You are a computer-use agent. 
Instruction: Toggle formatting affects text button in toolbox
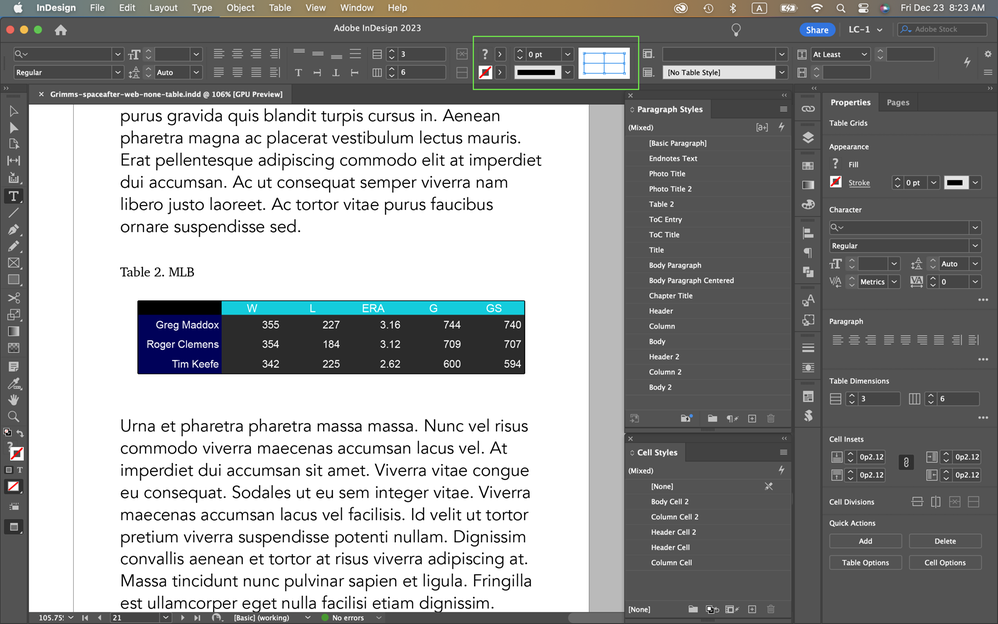click(x=19, y=470)
